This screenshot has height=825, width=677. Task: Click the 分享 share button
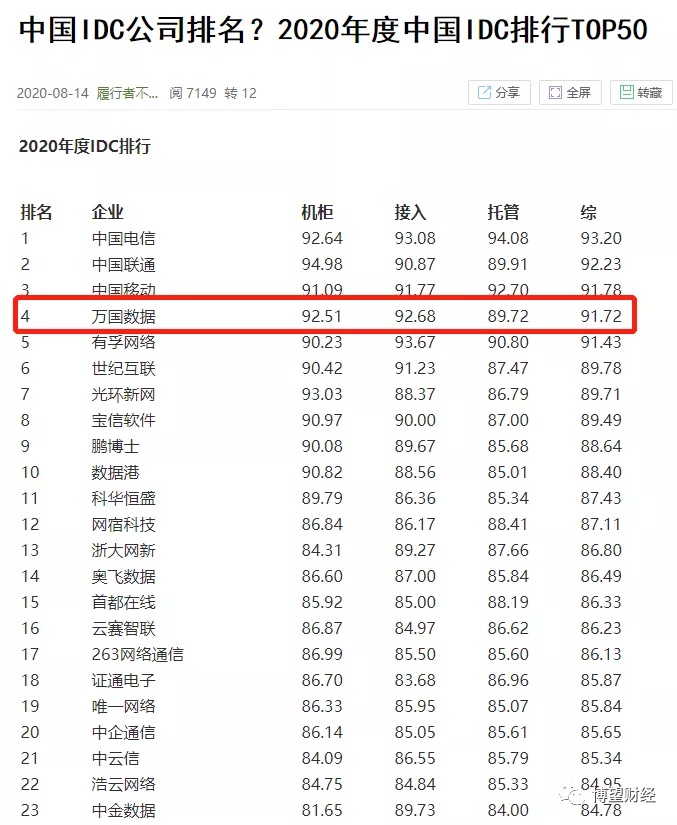tap(498, 93)
